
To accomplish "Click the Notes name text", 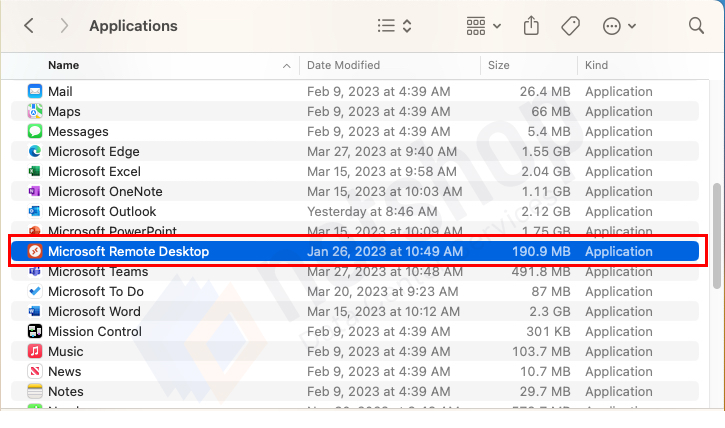I will coord(66,391).
